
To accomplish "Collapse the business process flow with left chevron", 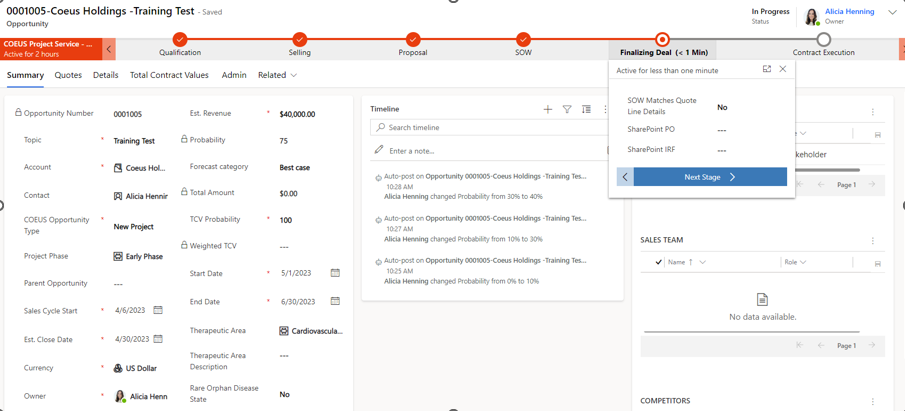I will pyautogui.click(x=109, y=49).
